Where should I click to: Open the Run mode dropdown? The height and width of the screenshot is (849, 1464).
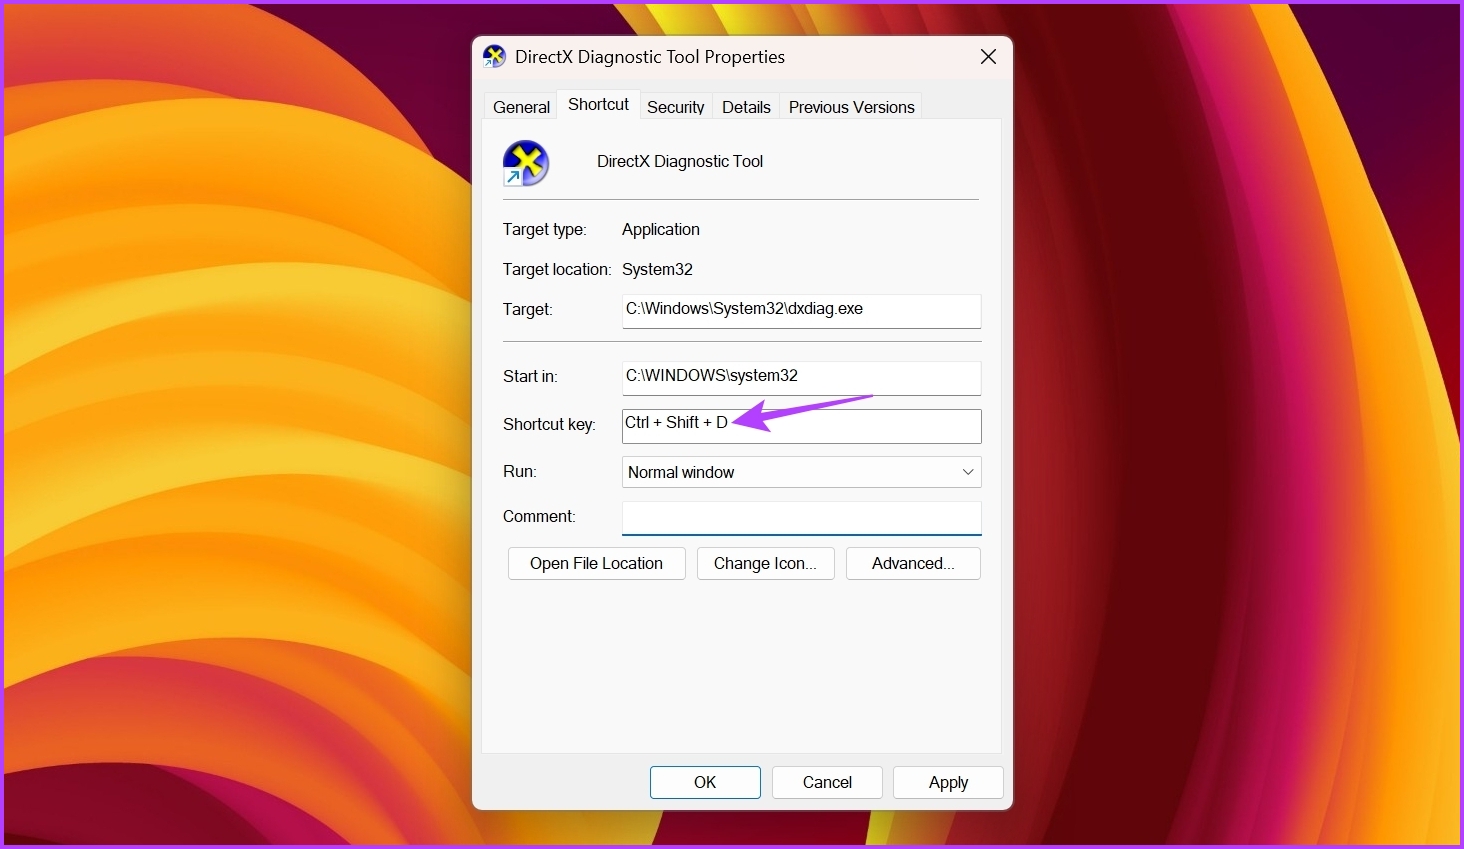click(x=966, y=471)
